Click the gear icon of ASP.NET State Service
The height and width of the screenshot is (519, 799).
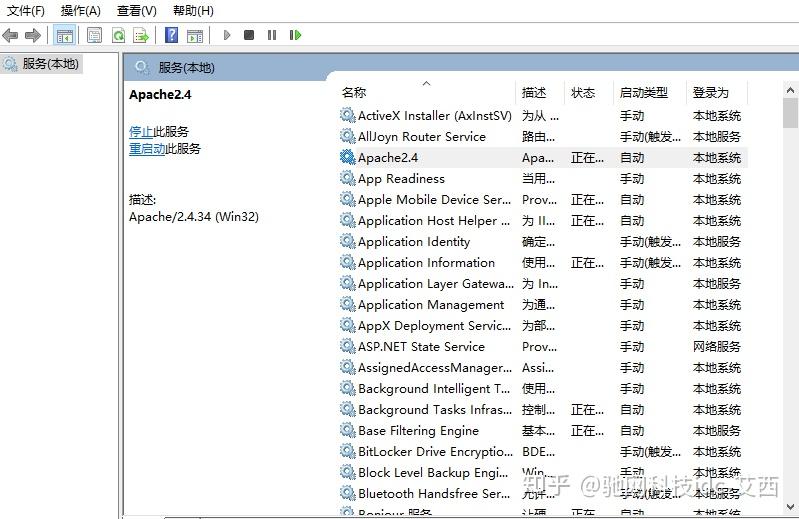[x=348, y=346]
